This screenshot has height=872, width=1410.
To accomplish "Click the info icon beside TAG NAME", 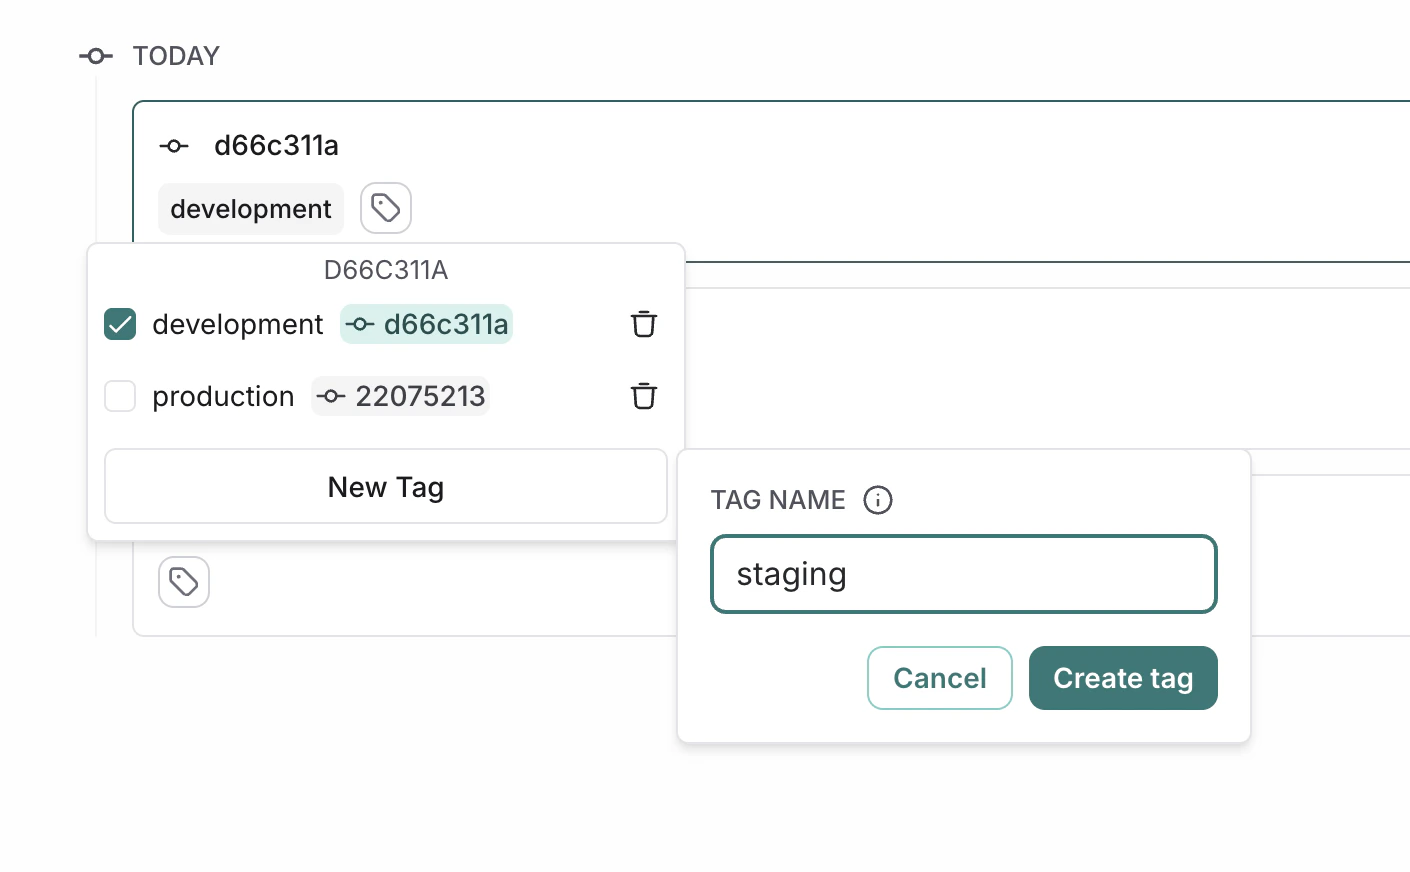I will 878,500.
